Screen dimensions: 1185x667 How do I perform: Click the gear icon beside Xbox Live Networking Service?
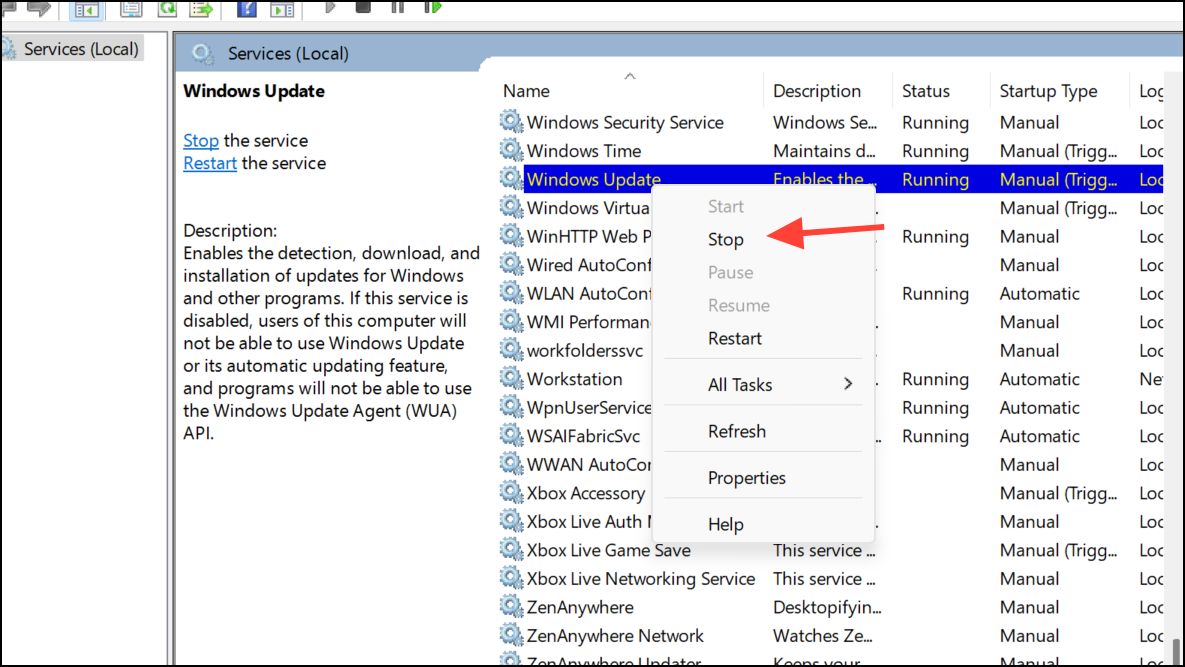[511, 578]
